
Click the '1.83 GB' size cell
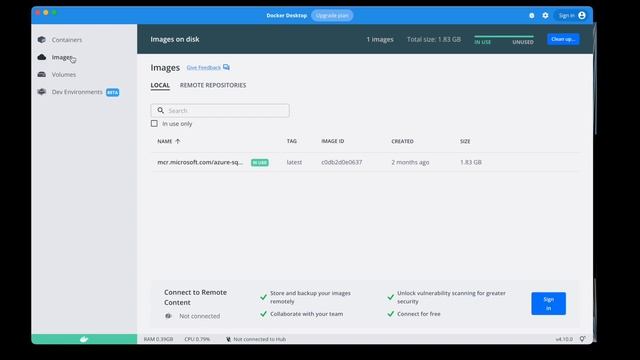coord(471,162)
